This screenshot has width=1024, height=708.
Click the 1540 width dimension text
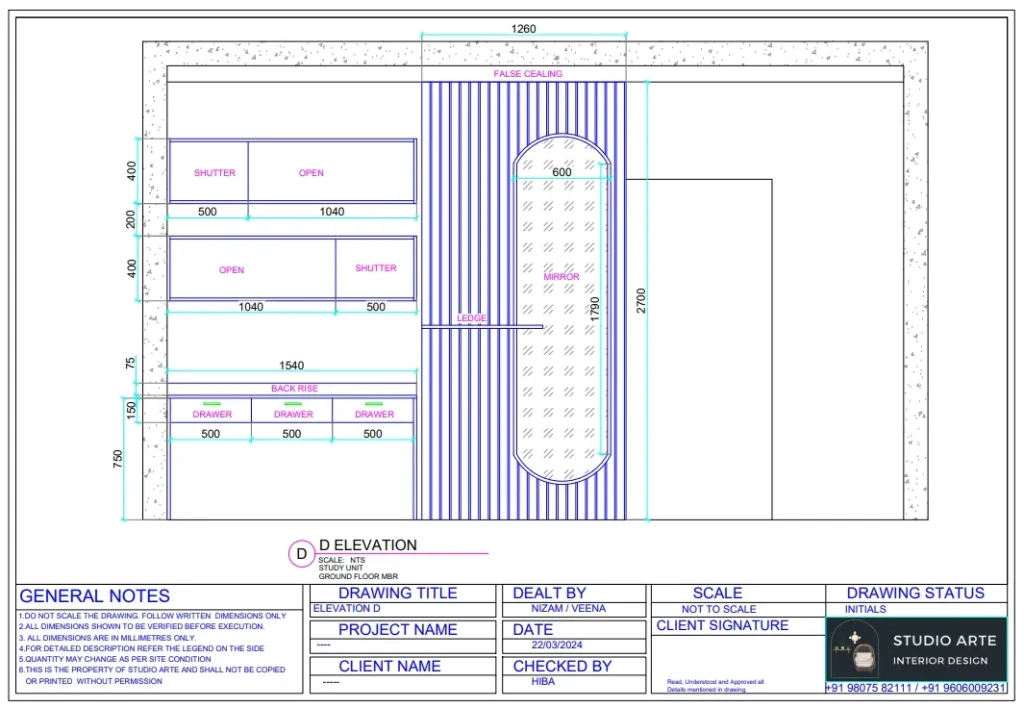(292, 365)
